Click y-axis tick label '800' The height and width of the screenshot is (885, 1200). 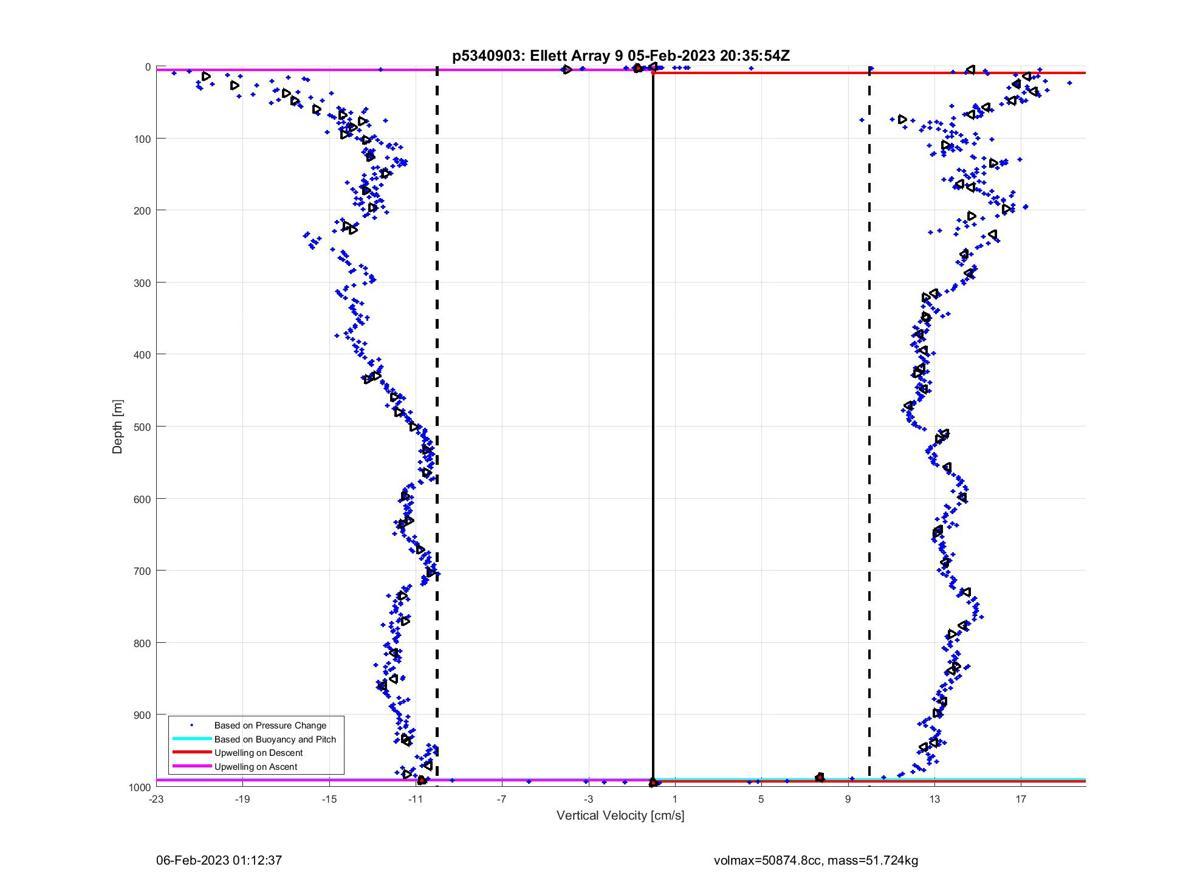click(x=142, y=642)
